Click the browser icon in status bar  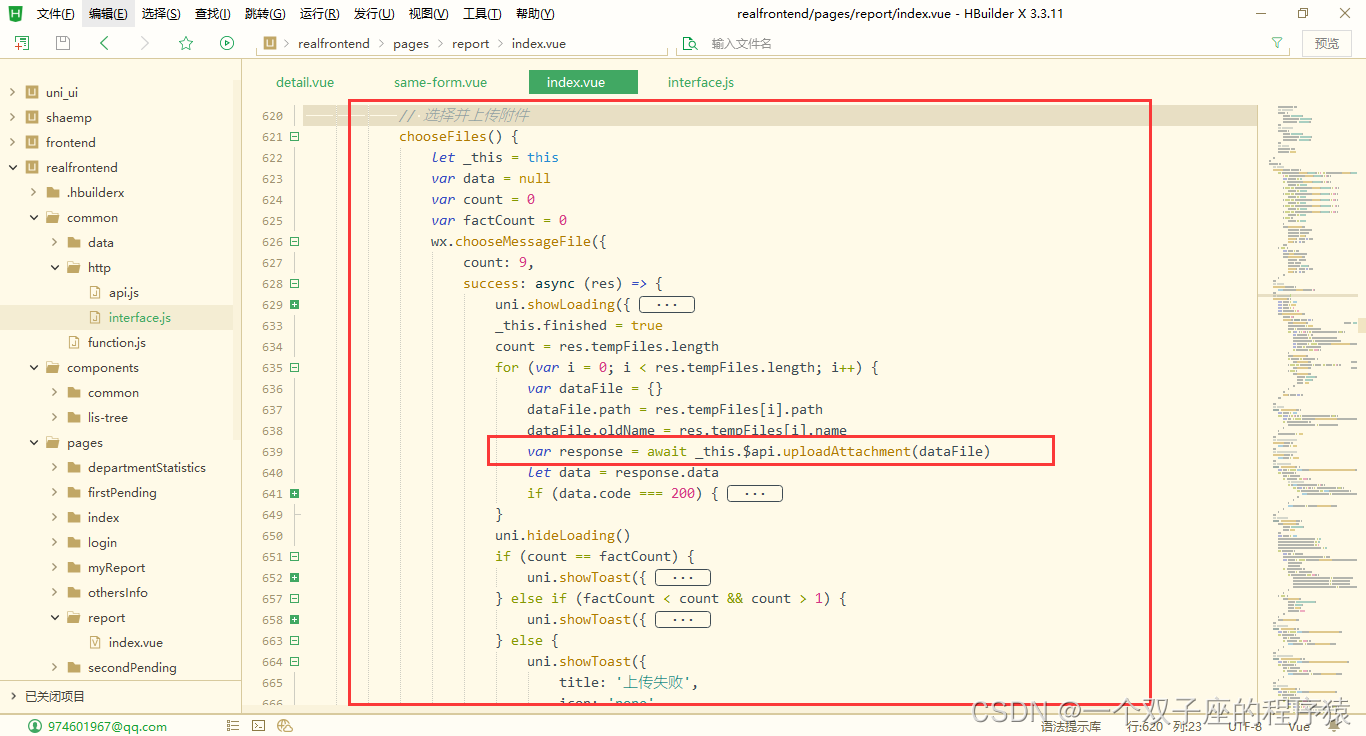pyautogui.click(x=285, y=726)
